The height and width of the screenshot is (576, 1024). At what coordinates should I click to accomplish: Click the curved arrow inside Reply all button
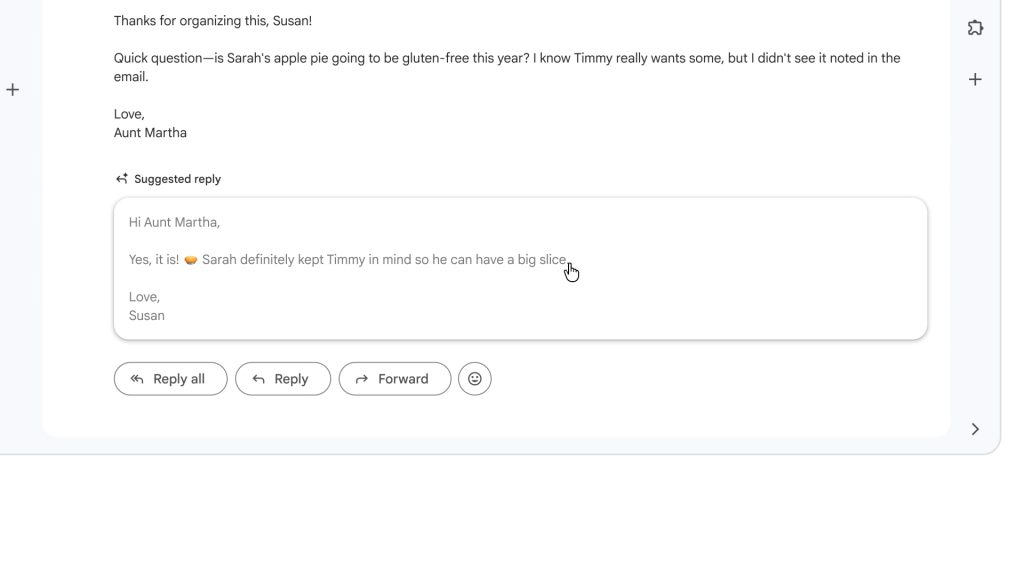click(137, 378)
